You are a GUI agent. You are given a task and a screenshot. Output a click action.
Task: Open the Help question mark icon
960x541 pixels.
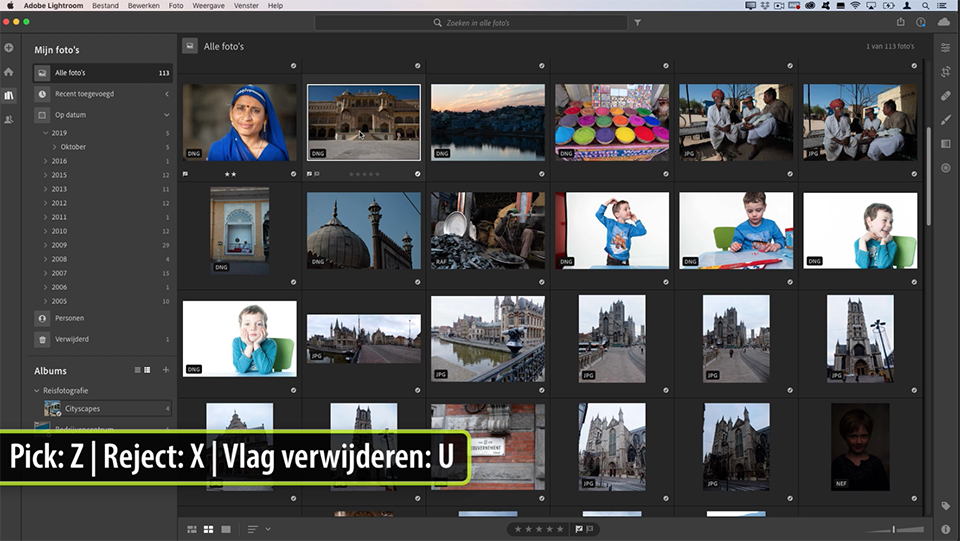[921, 22]
